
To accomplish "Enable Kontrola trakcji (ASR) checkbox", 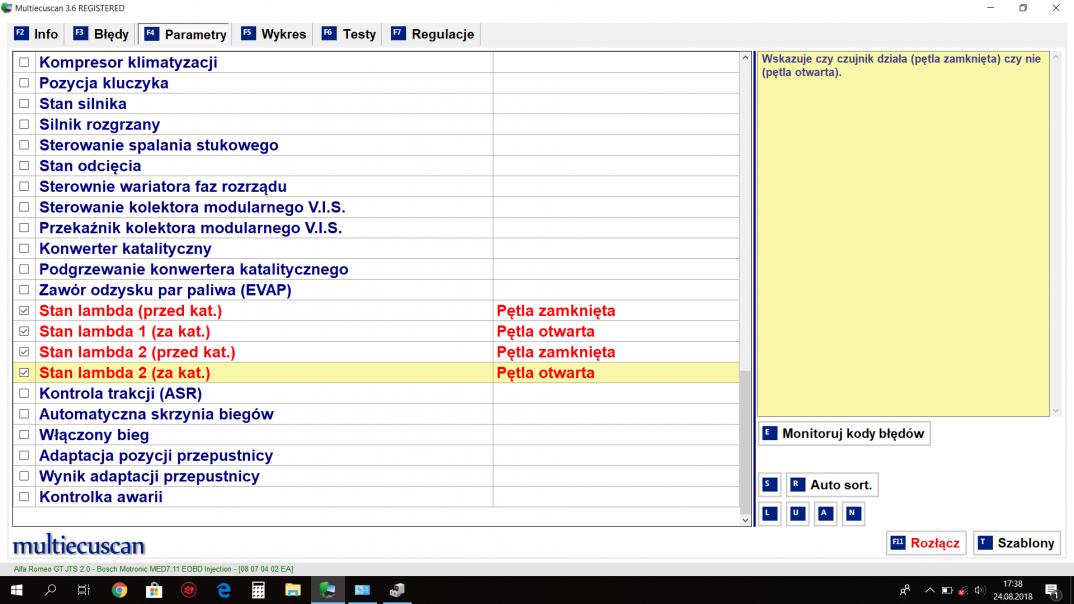I will tap(24, 394).
